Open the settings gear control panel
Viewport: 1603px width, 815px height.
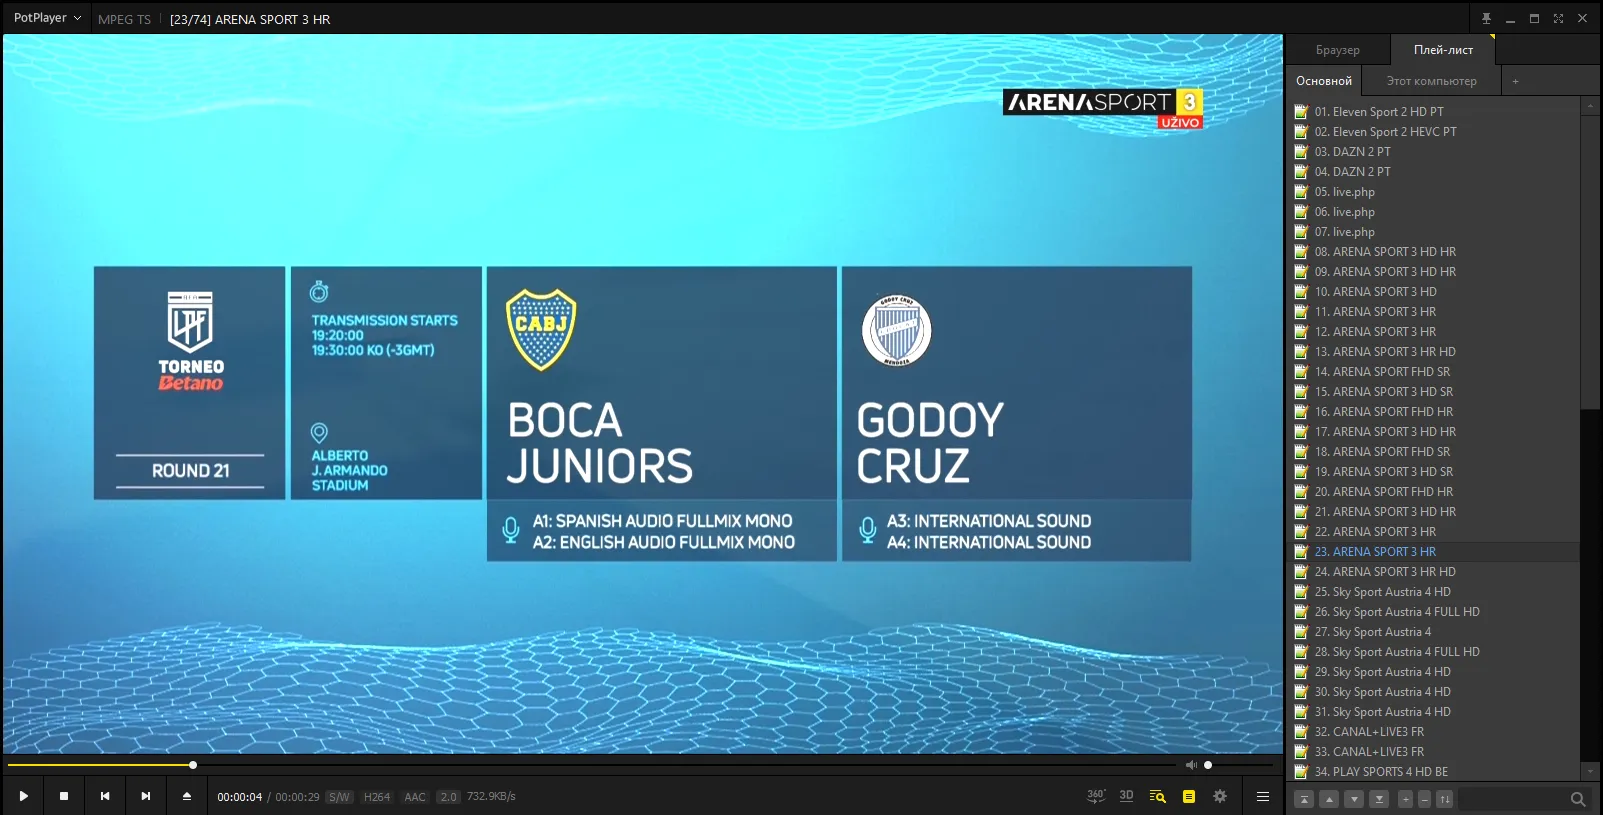click(1220, 796)
